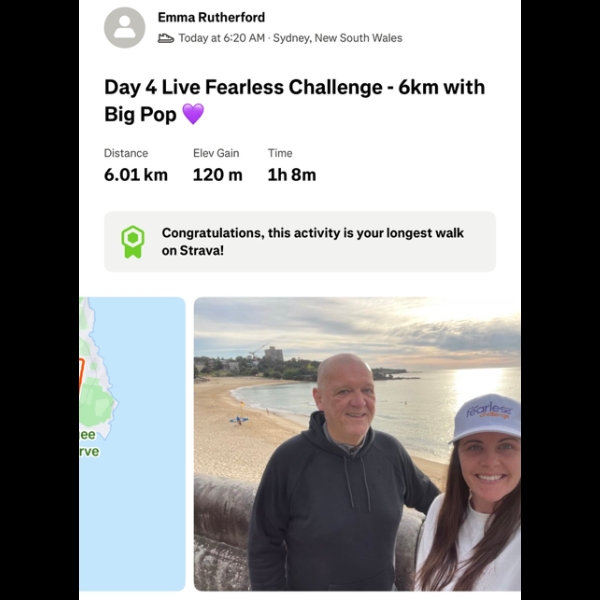Select the 6.01 km distance value

click(x=136, y=175)
